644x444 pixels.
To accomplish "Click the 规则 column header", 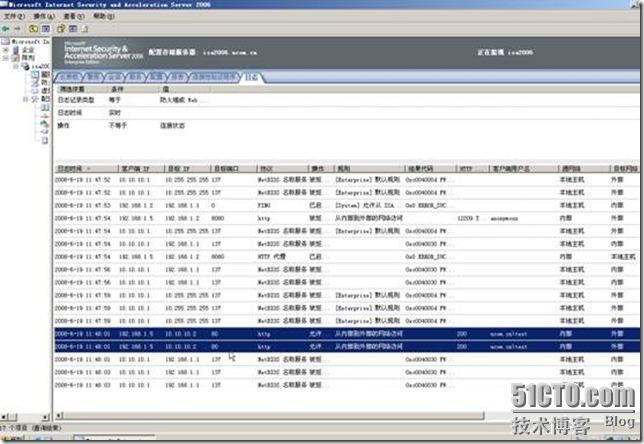I will point(369,169).
